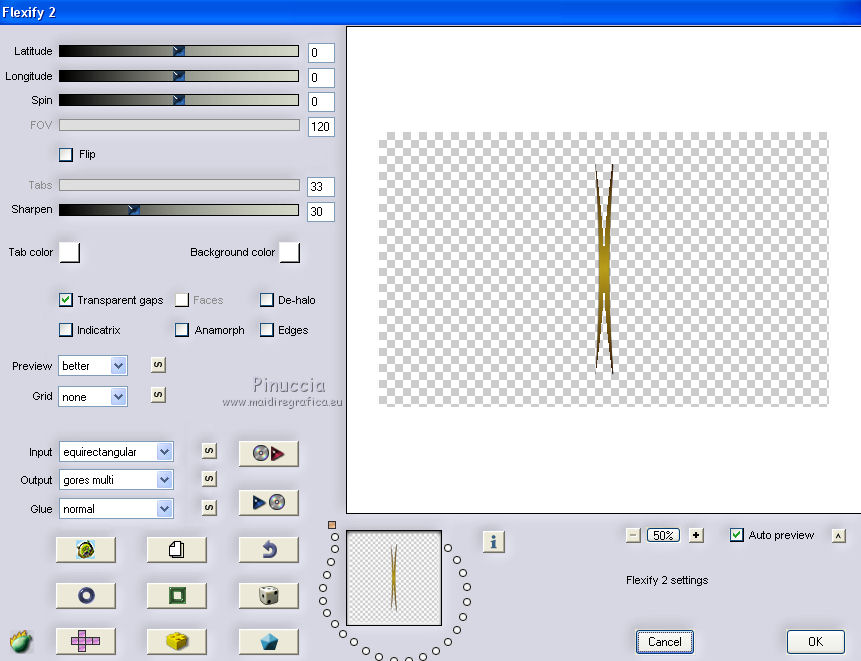Enable the Flip checkbox
This screenshot has width=861, height=661.
[x=66, y=154]
